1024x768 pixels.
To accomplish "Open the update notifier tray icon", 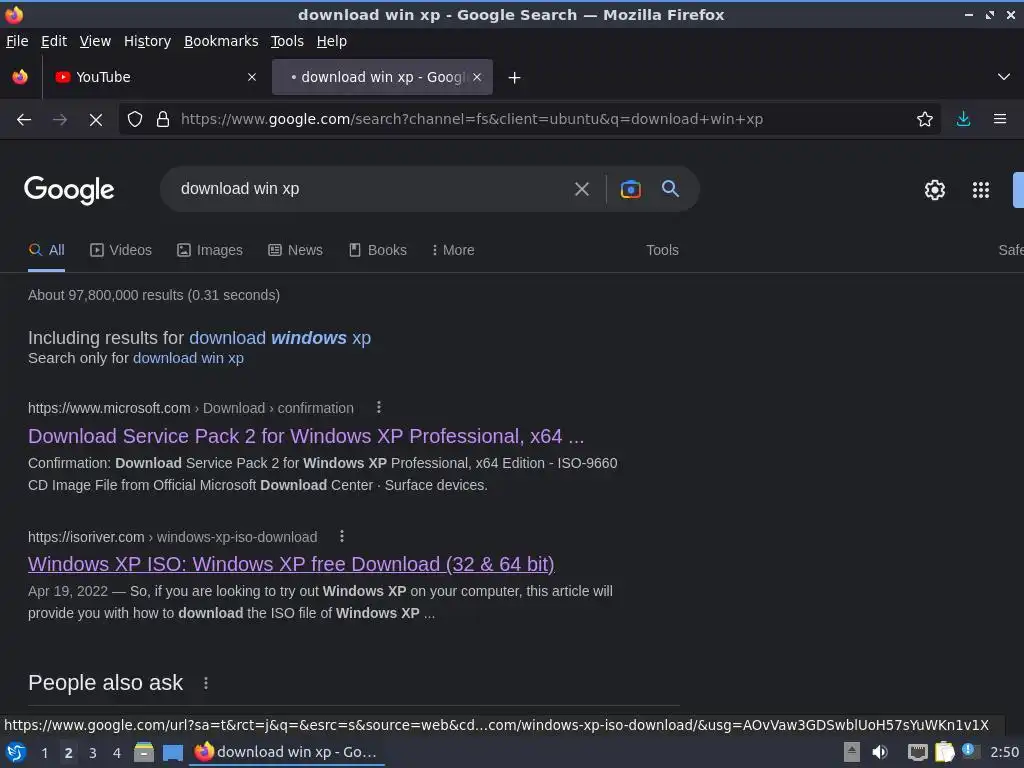I will click(969, 750).
